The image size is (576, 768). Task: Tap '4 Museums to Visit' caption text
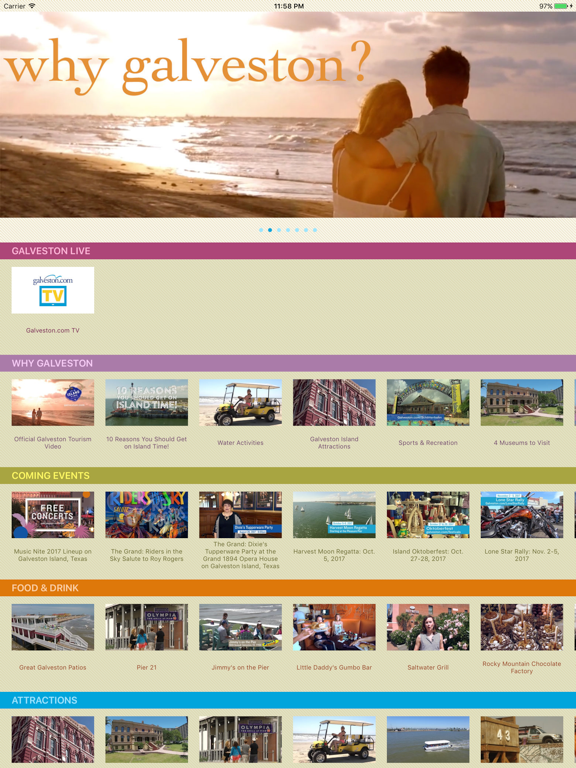click(x=522, y=443)
